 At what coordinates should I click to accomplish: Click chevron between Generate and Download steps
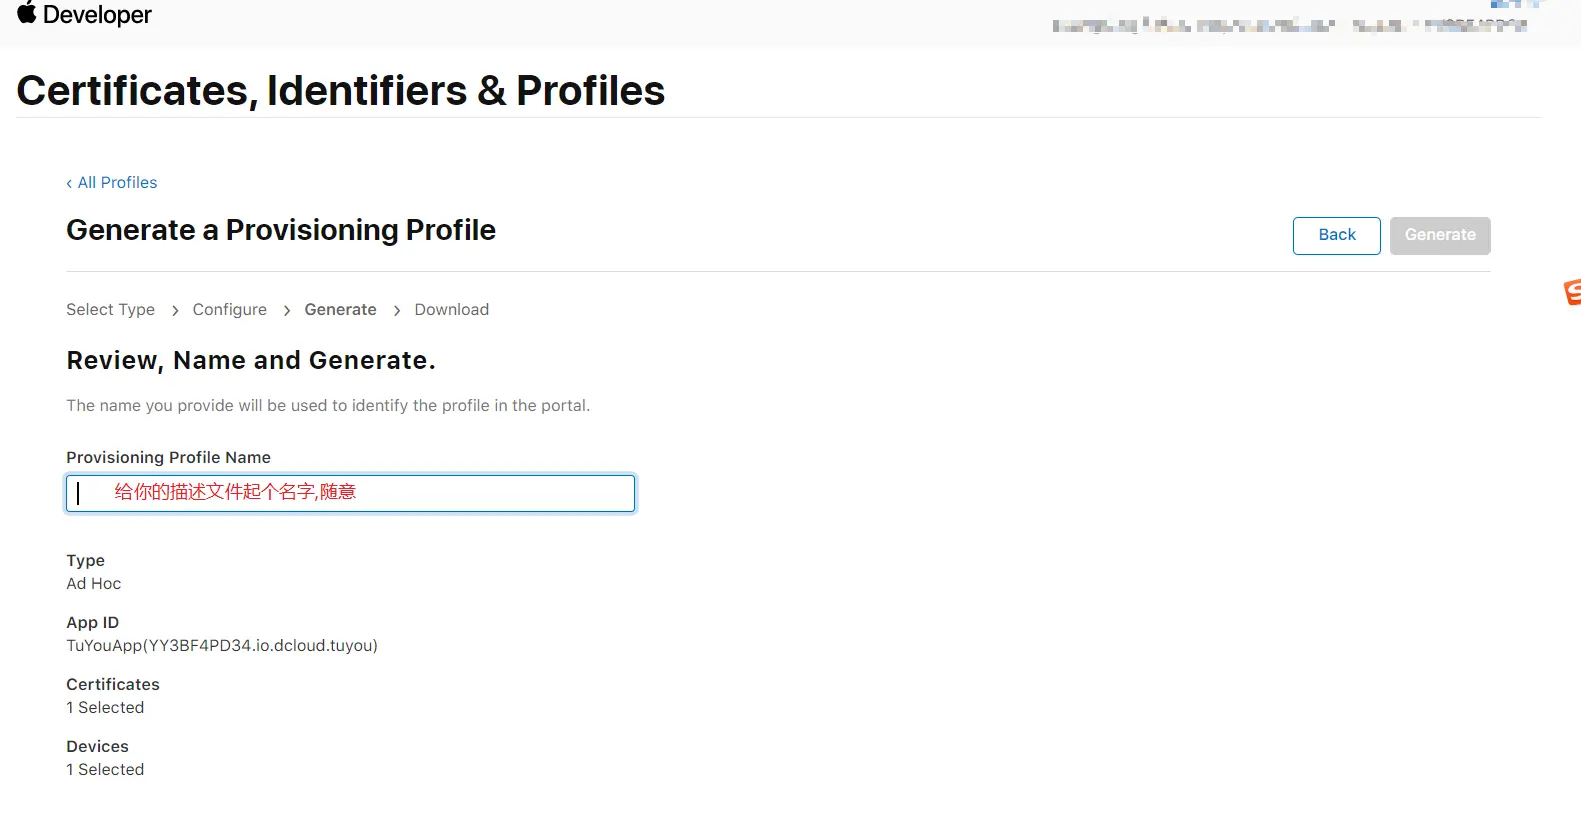tap(397, 311)
